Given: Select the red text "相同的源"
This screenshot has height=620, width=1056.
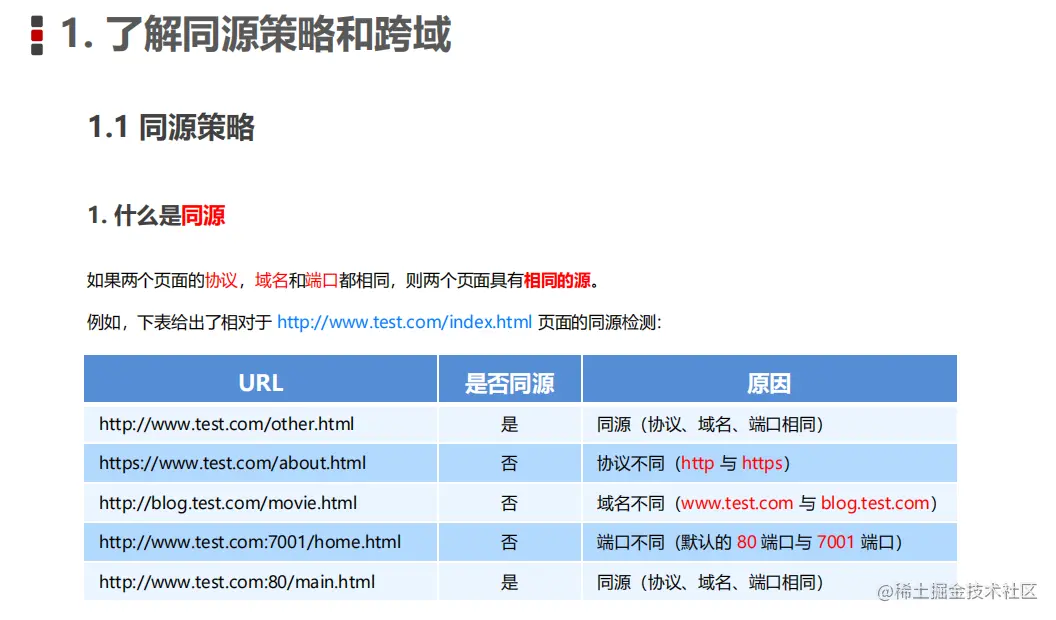Looking at the screenshot, I should (557, 280).
